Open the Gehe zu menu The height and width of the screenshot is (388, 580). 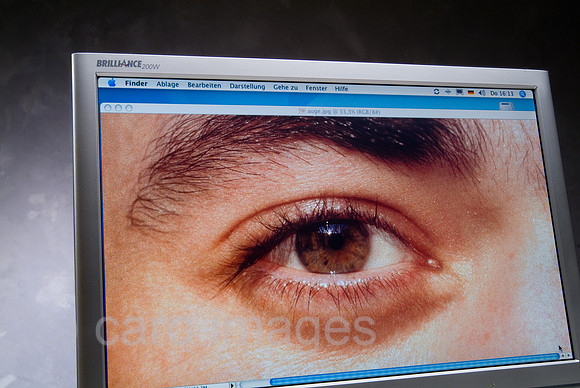(285, 88)
